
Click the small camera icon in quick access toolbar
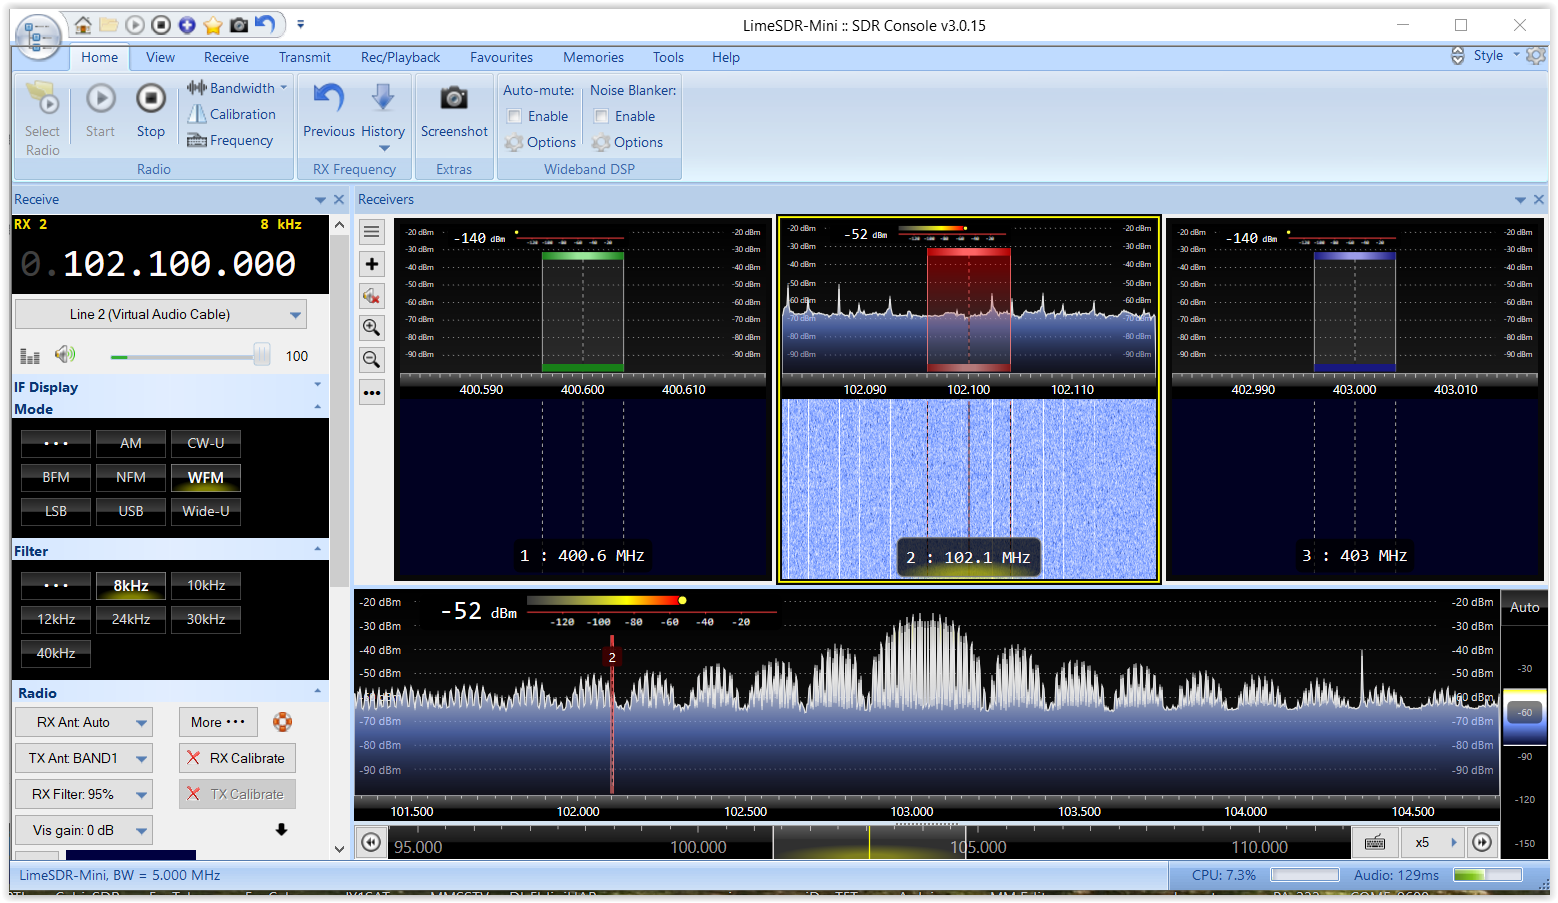[x=239, y=25]
